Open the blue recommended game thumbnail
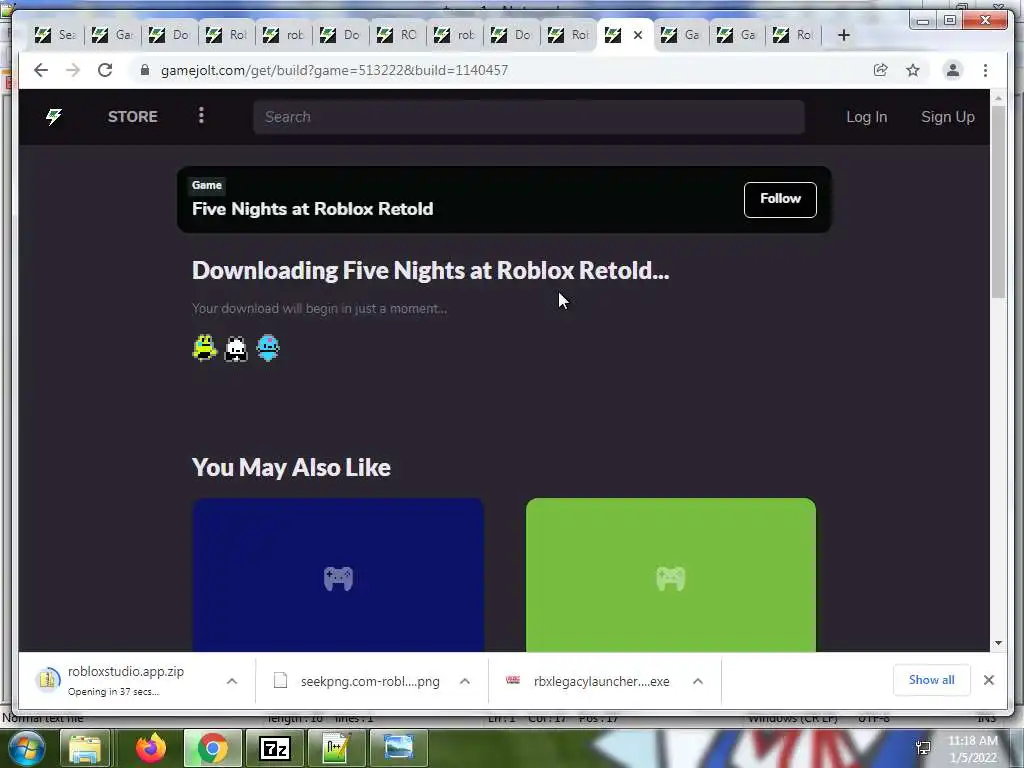This screenshot has height=768, width=1024. (x=338, y=575)
